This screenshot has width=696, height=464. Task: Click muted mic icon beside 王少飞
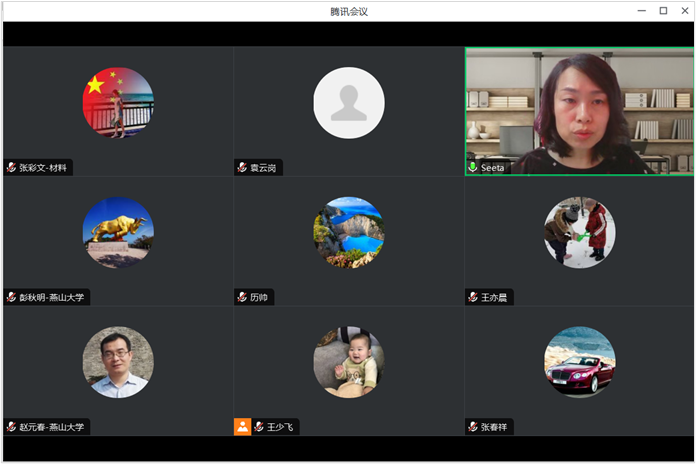pos(259,427)
